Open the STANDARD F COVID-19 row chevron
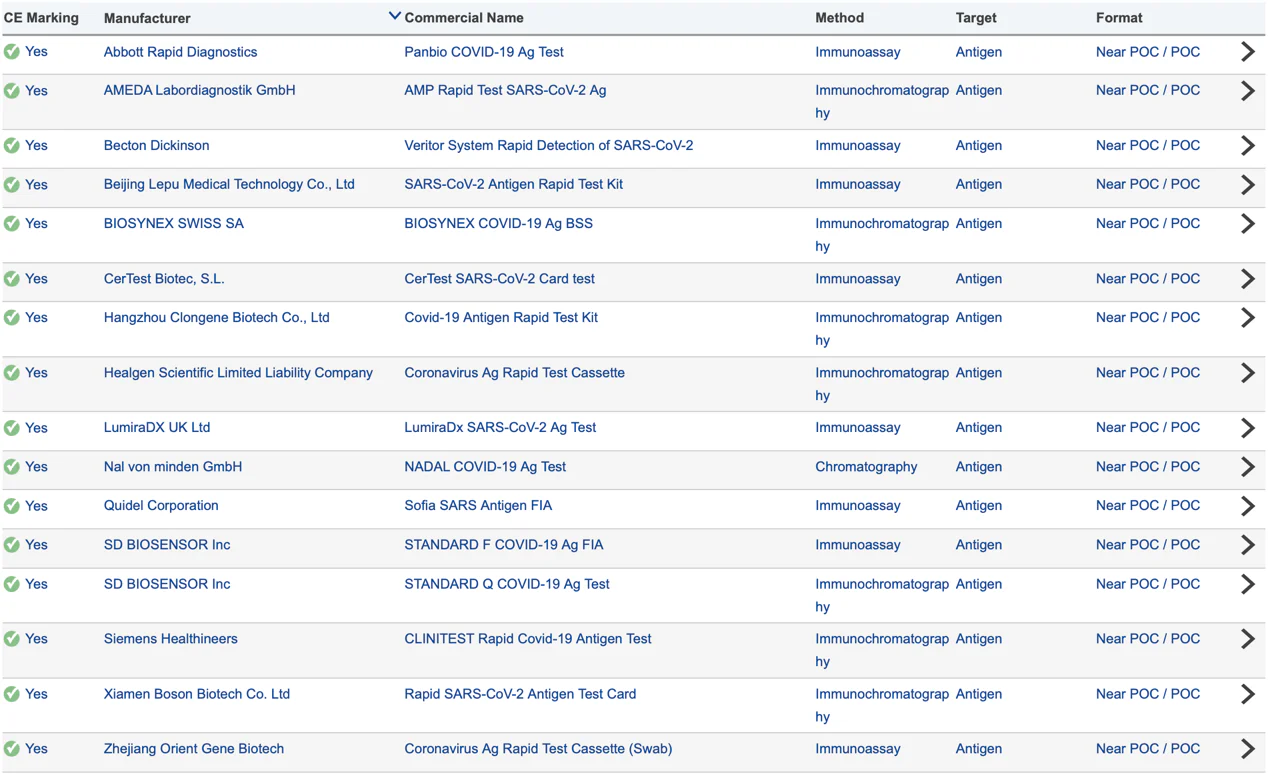This screenshot has height=774, width=1269. pos(1247,545)
